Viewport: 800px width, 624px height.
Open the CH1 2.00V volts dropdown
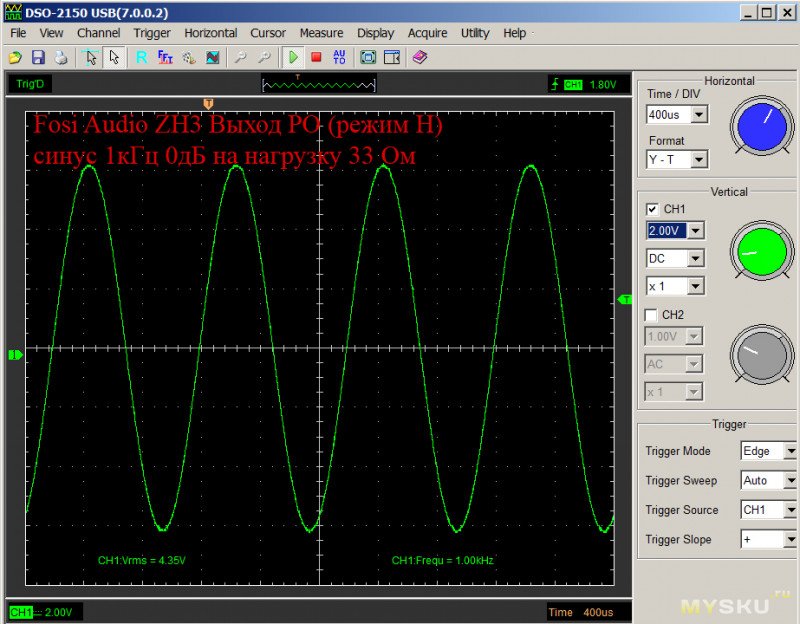(696, 231)
